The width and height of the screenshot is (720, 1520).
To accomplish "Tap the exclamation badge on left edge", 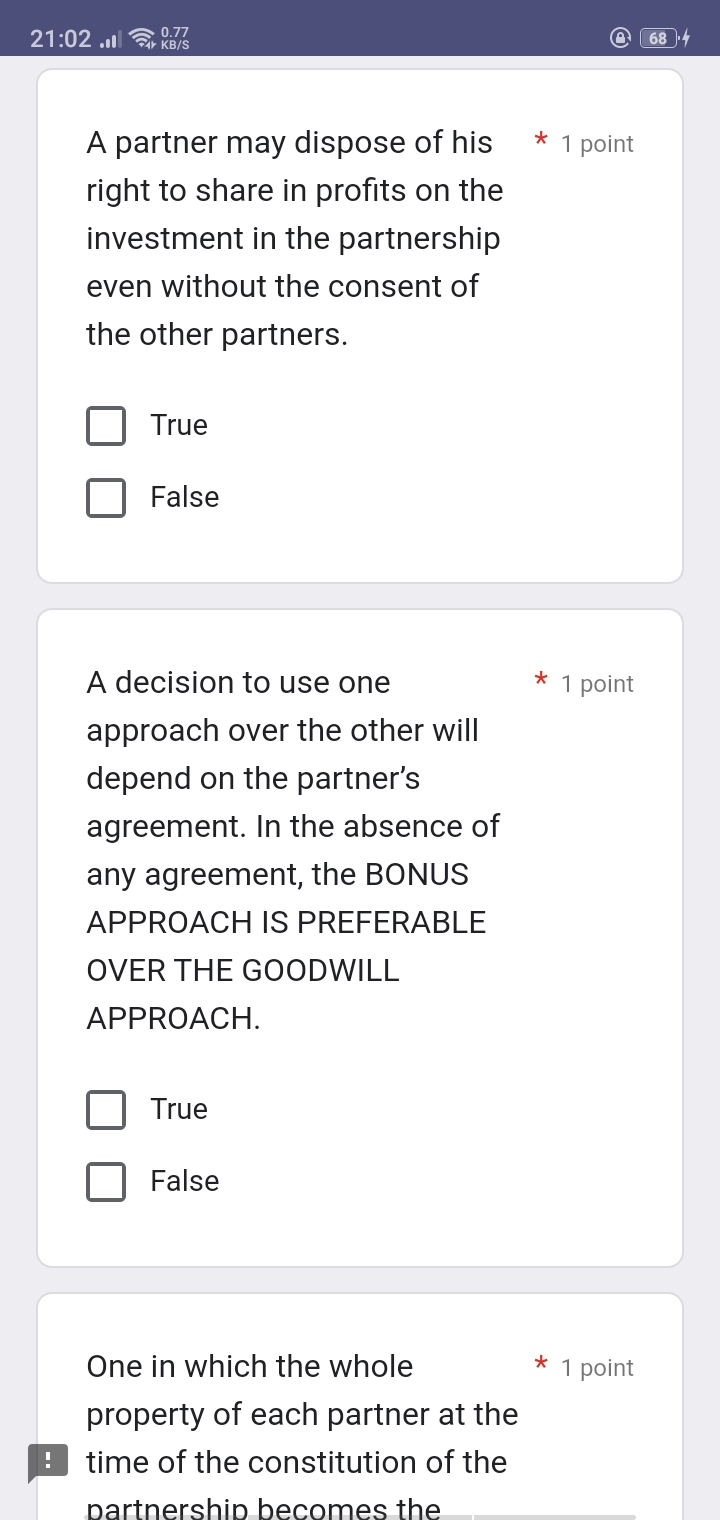I will [48, 1461].
